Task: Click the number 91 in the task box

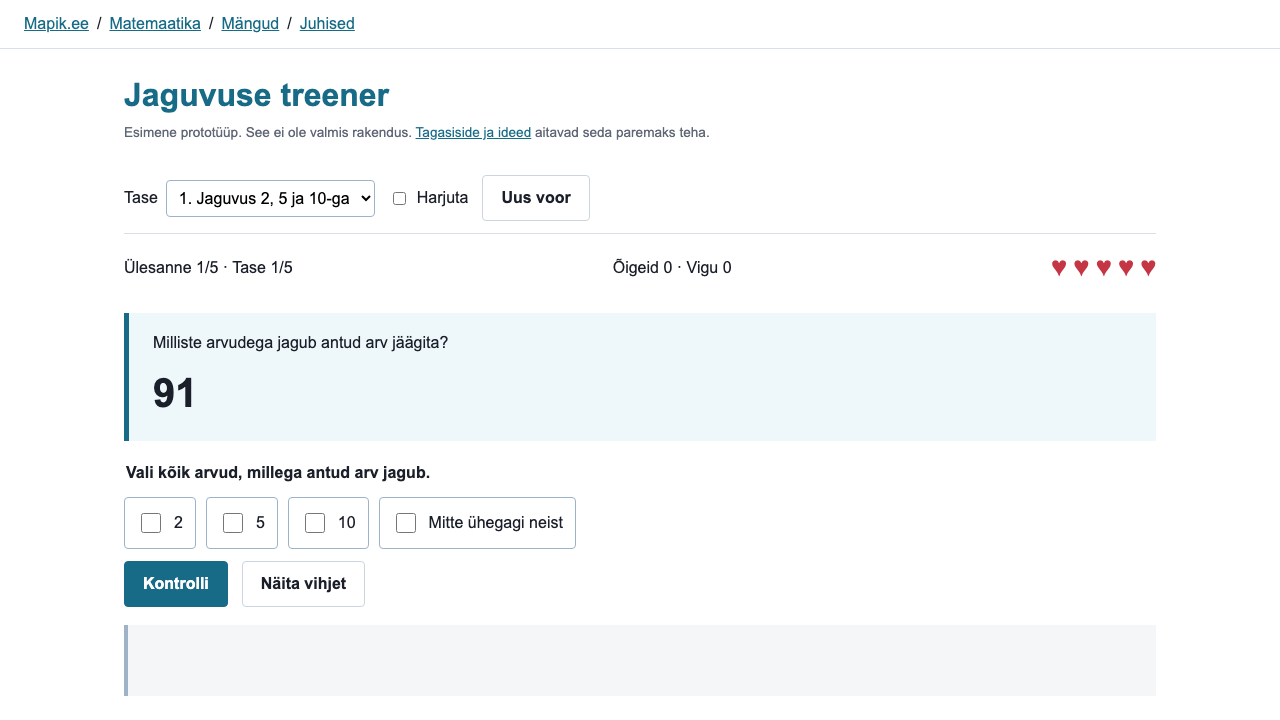Action: pyautogui.click(x=174, y=393)
